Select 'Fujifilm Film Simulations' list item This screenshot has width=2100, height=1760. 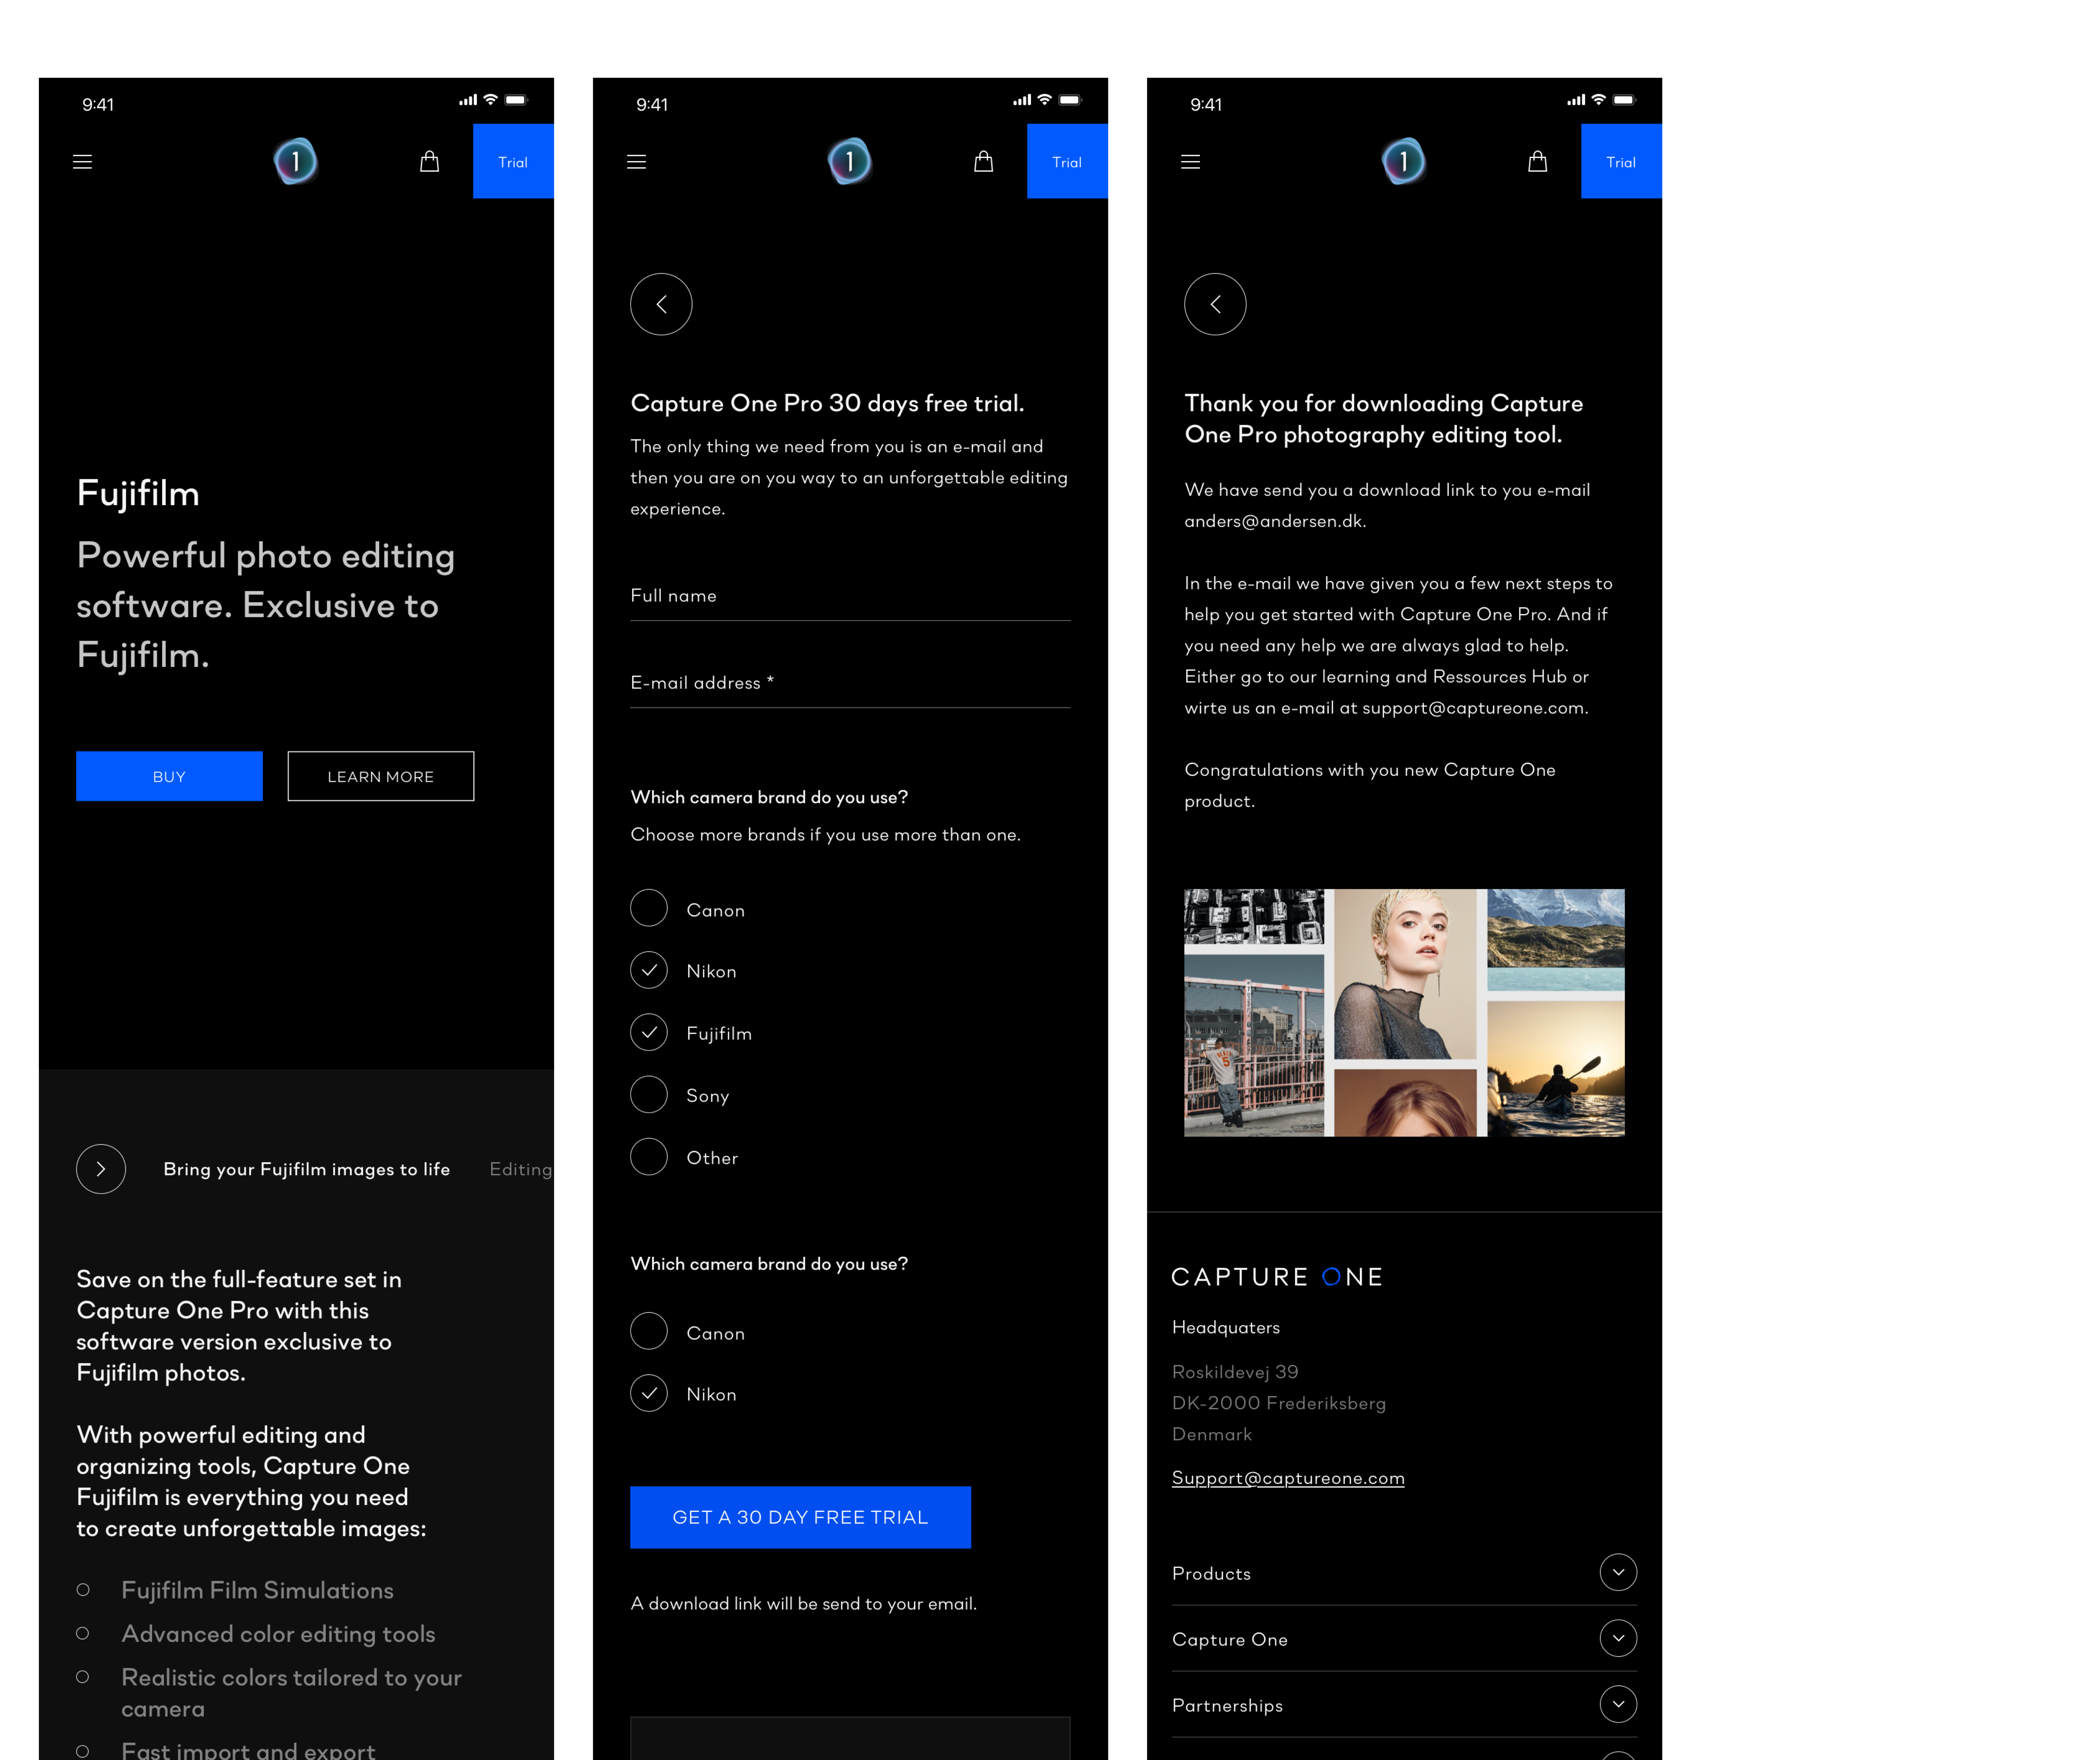pyautogui.click(x=257, y=1590)
